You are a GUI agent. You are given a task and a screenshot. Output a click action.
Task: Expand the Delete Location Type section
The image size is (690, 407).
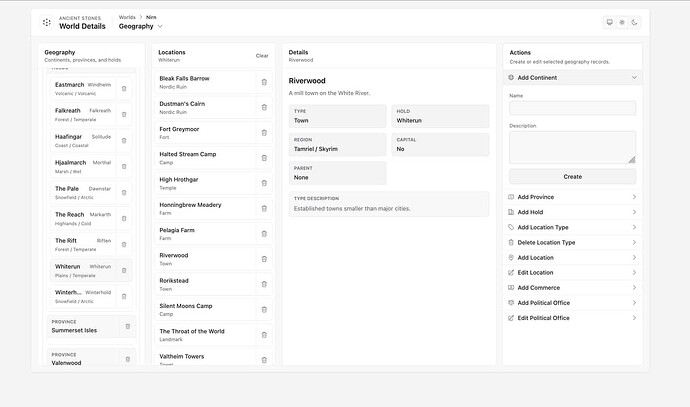tap(573, 242)
